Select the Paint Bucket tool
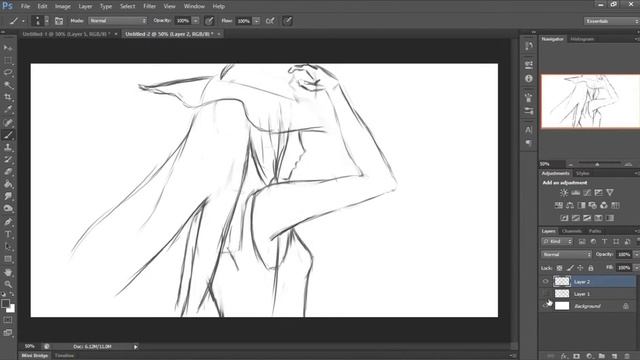 coord(8,184)
